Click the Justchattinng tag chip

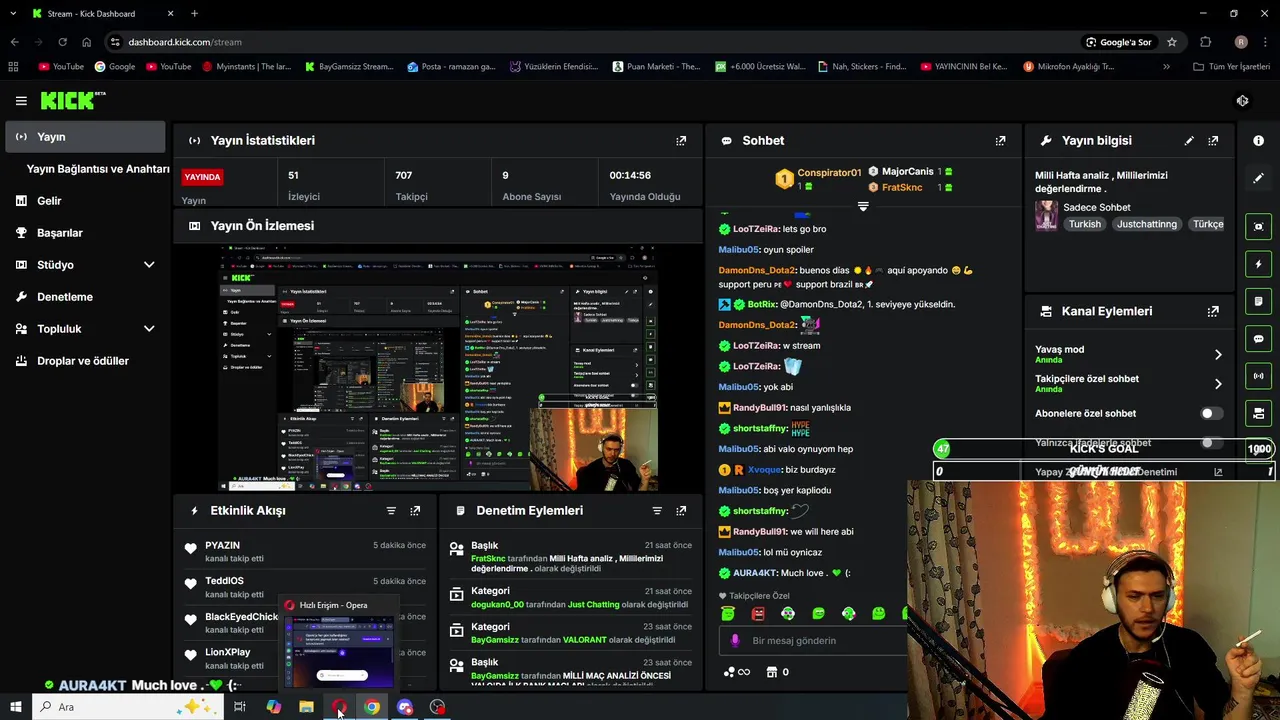point(1147,224)
